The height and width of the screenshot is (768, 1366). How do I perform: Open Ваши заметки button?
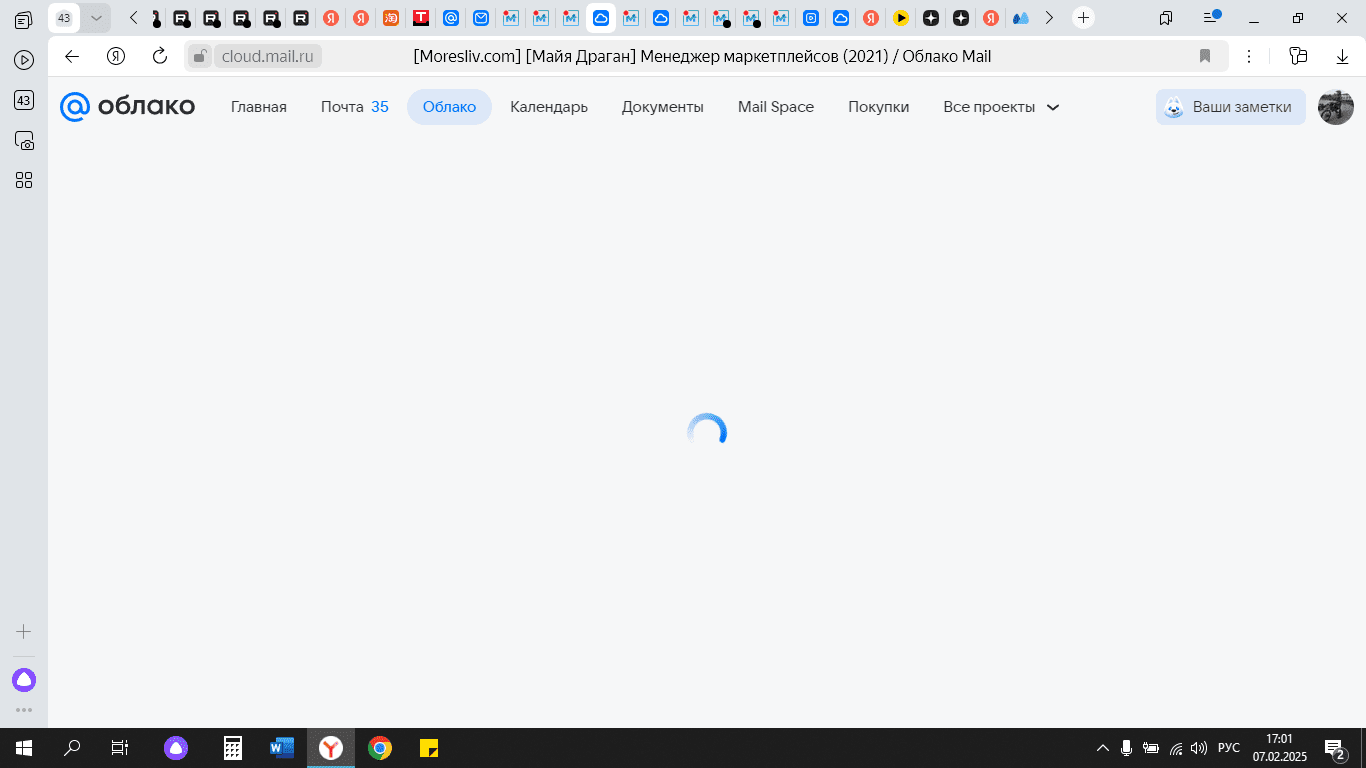tap(1230, 107)
